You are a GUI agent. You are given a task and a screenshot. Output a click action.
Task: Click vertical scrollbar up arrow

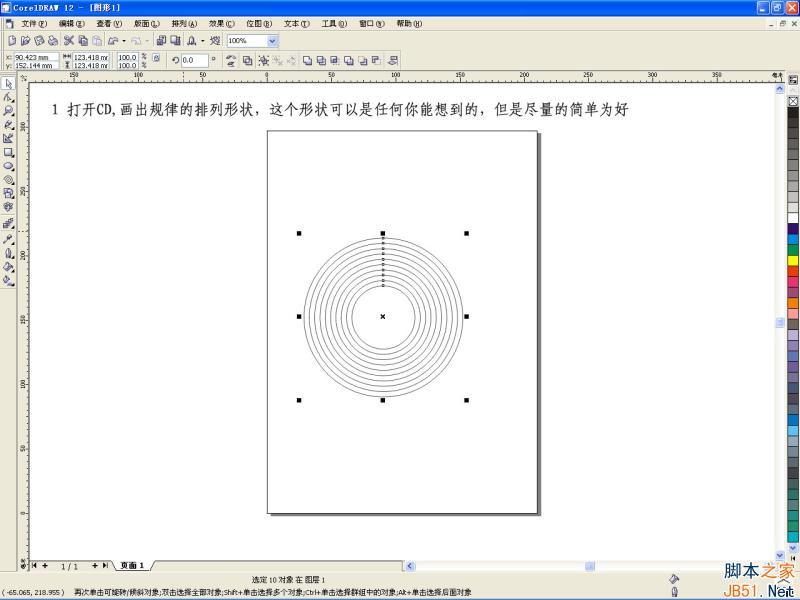(x=780, y=89)
